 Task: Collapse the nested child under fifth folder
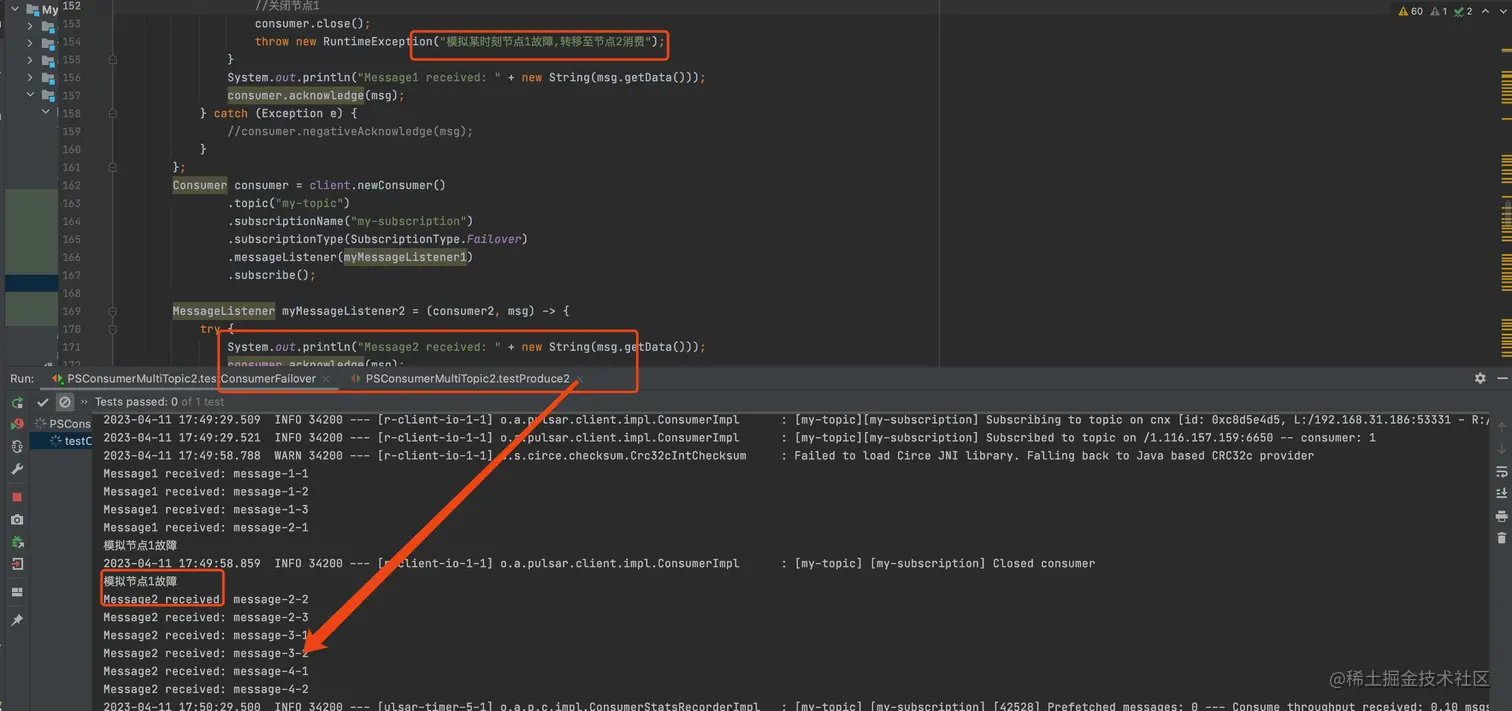pos(45,112)
